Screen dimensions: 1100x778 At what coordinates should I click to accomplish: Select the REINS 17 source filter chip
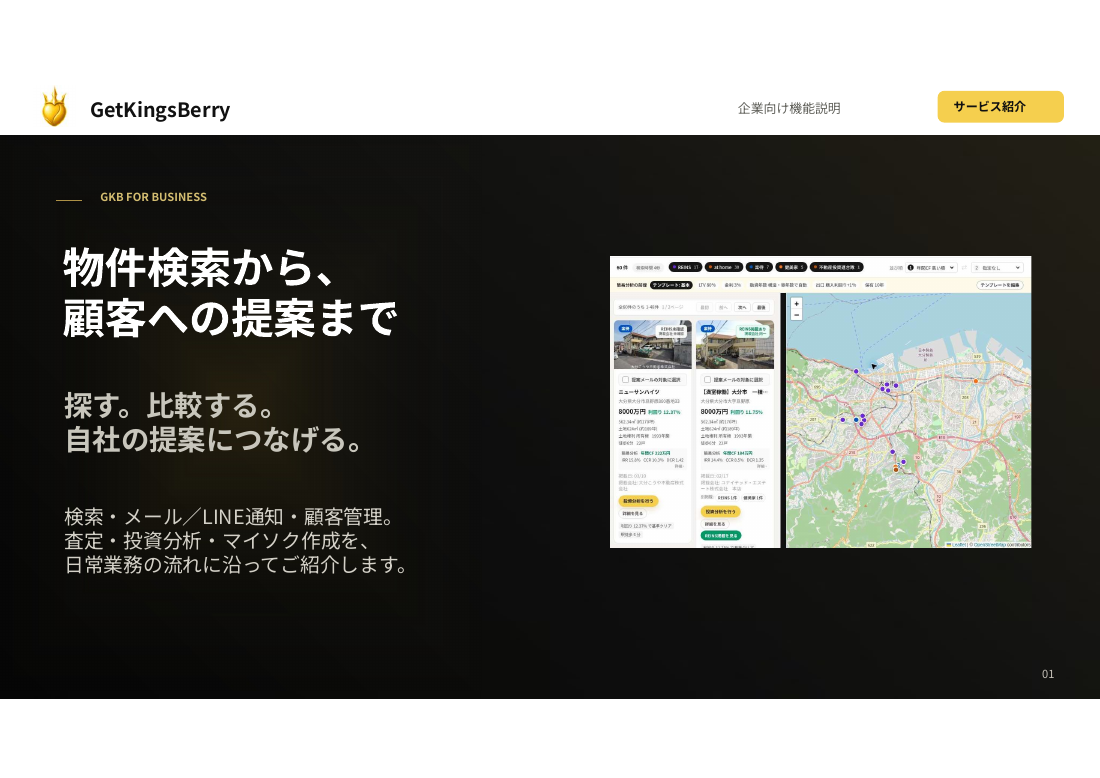685,267
